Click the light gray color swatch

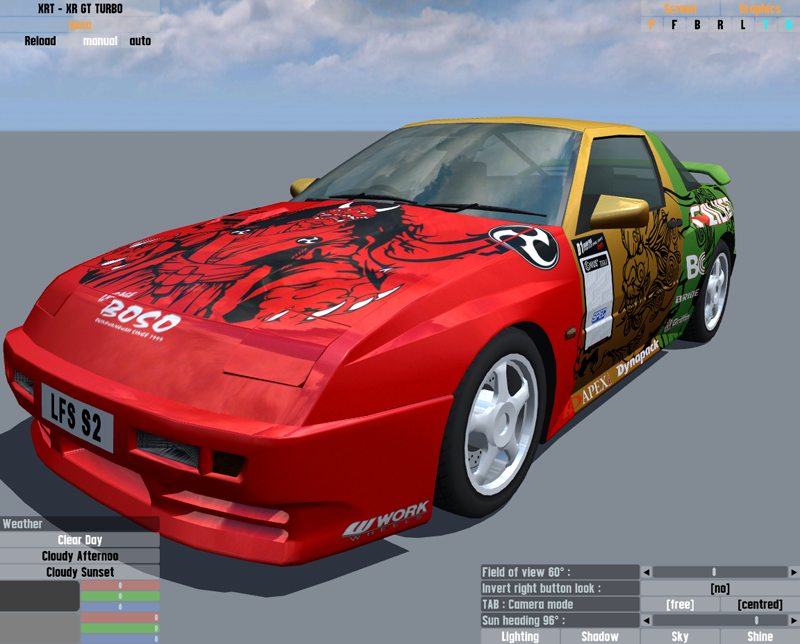(40, 628)
